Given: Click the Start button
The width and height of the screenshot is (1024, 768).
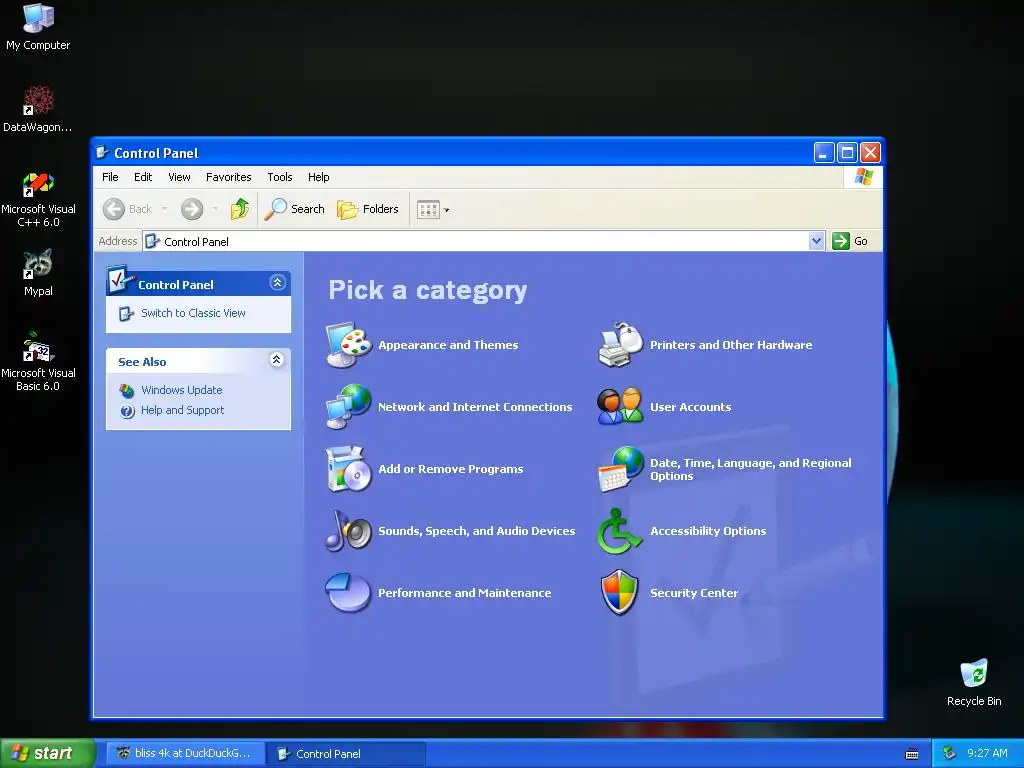Looking at the screenshot, I should [x=47, y=753].
